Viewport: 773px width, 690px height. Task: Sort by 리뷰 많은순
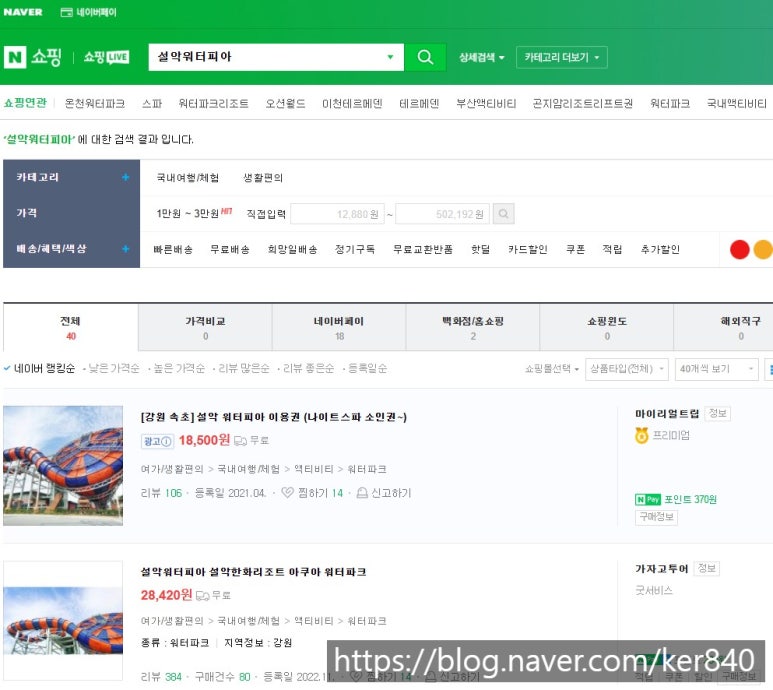[244, 369]
